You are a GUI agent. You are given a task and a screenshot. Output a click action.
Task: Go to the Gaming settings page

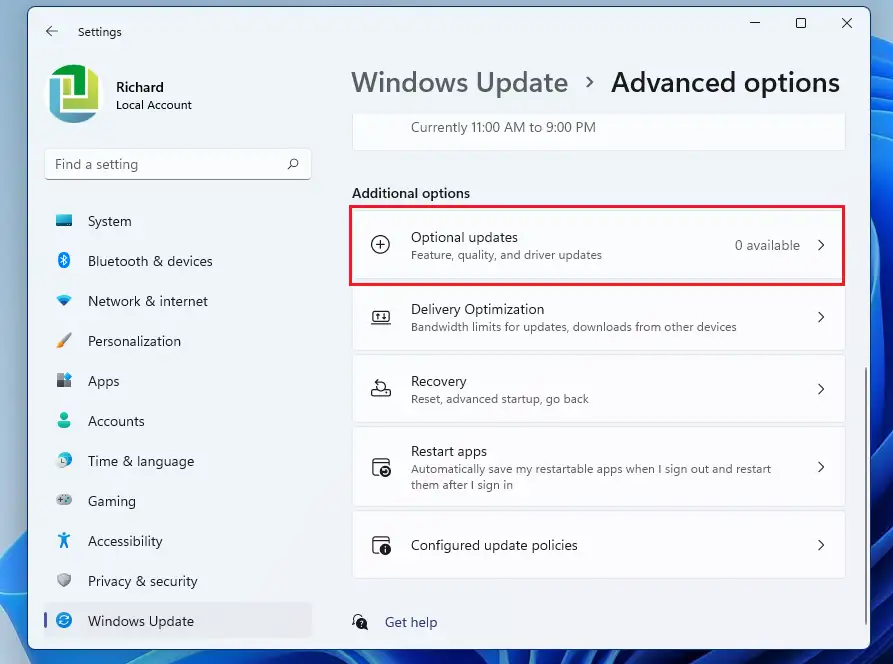[178, 501]
